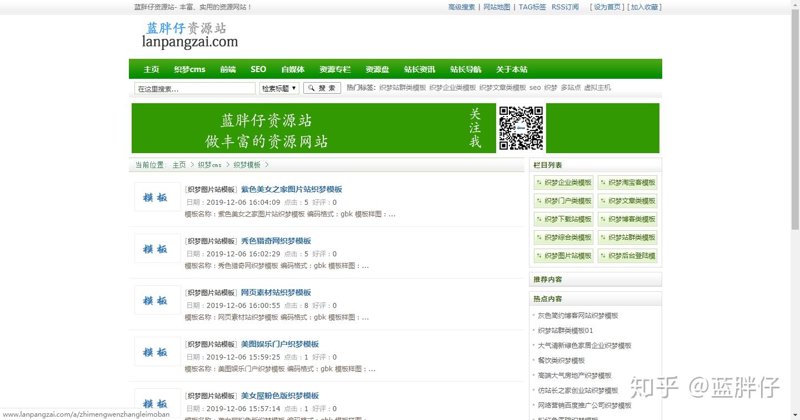
Task: Open article 紫色美女之家图片站织梦模板
Action: [x=291, y=189]
